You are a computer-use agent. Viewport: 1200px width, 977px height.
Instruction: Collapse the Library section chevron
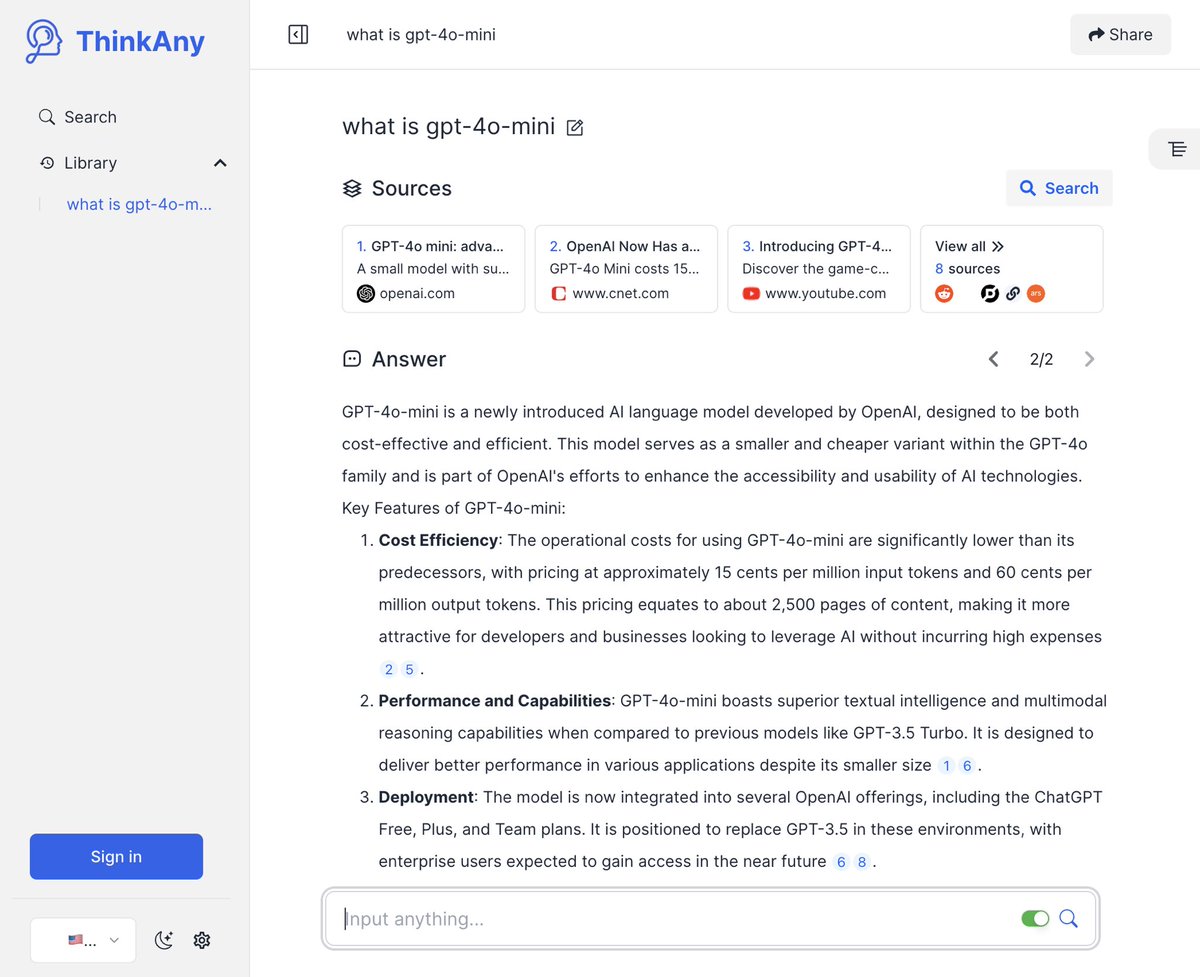click(220, 163)
